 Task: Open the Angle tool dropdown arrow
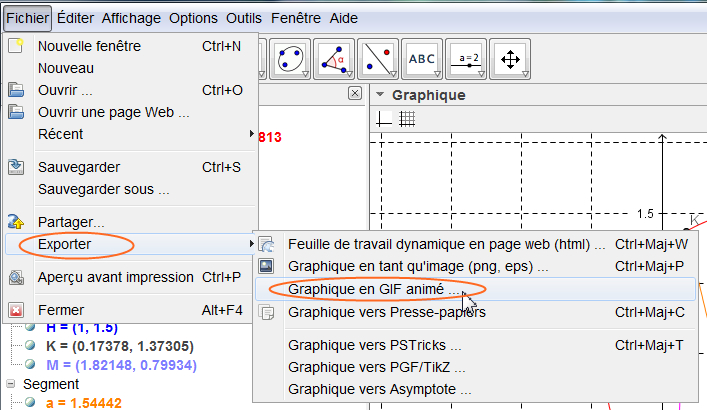click(x=349, y=74)
